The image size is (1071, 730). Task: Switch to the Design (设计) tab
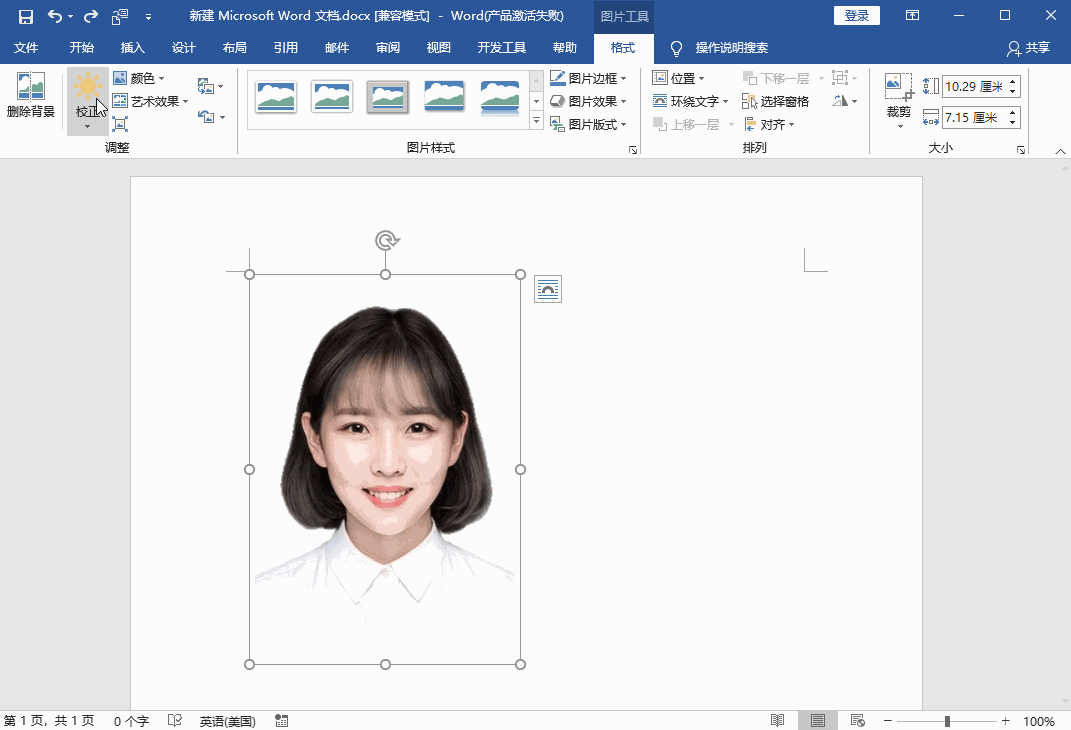(184, 48)
